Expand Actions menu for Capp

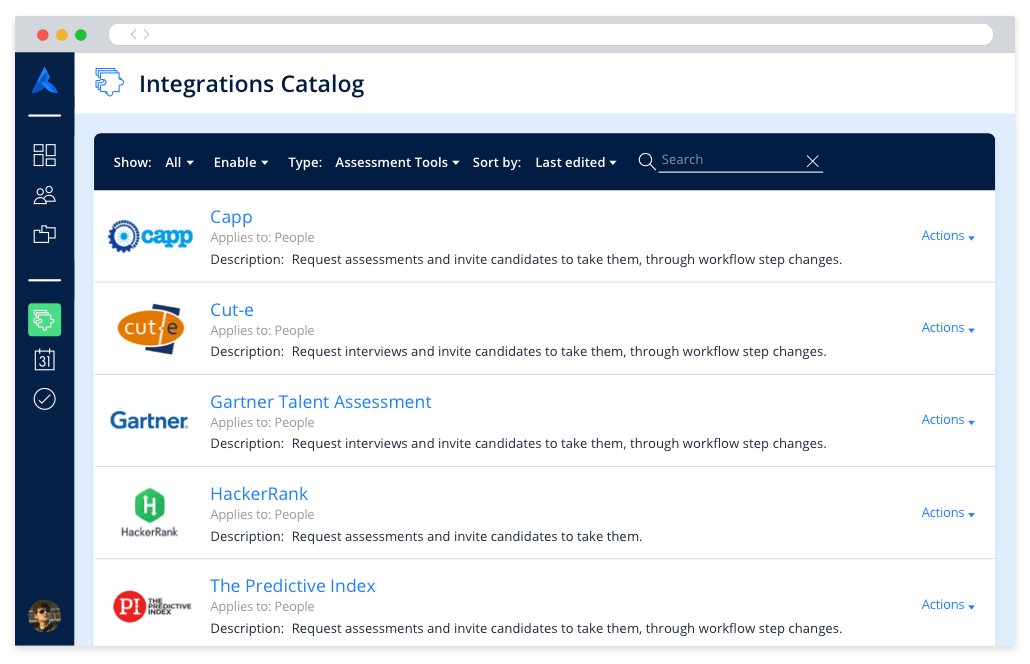click(947, 236)
